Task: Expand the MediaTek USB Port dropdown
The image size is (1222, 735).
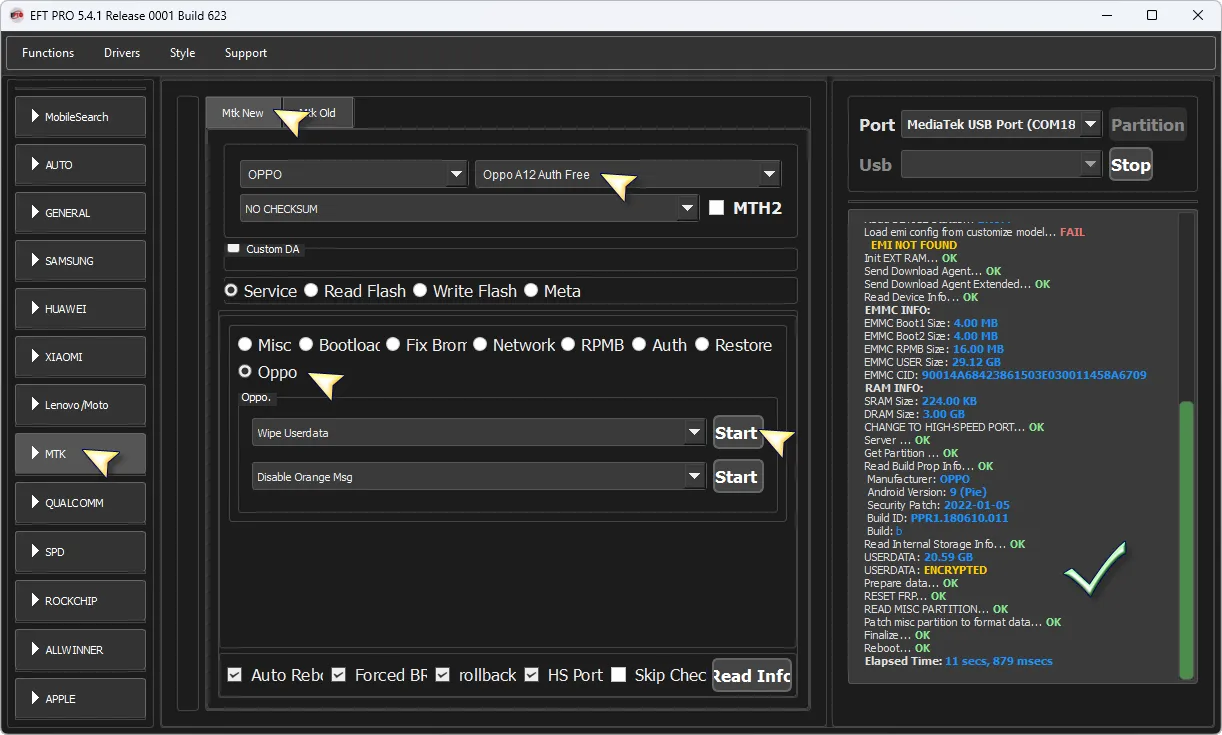Action: 1090,125
